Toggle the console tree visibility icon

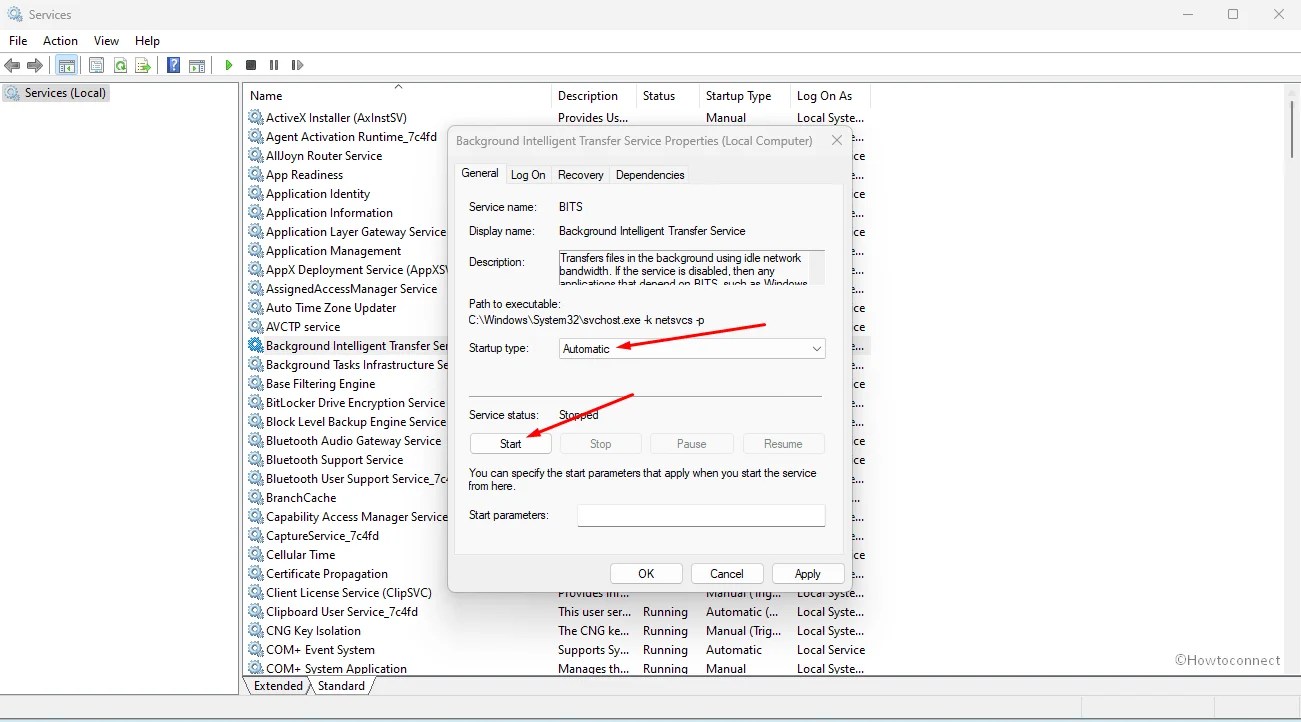66,65
